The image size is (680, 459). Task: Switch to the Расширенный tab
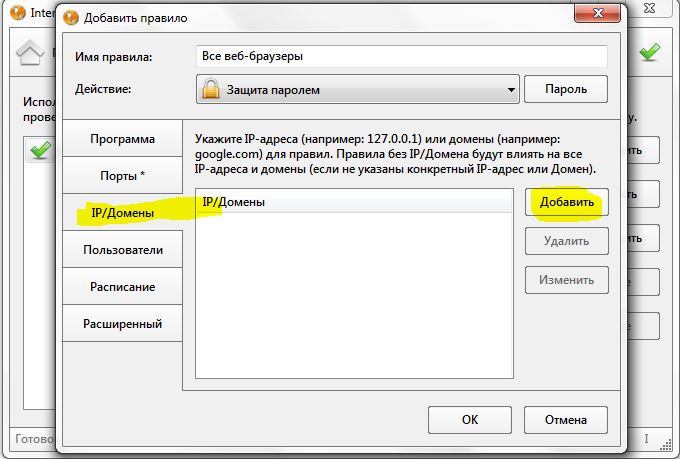pyautogui.click(x=122, y=323)
